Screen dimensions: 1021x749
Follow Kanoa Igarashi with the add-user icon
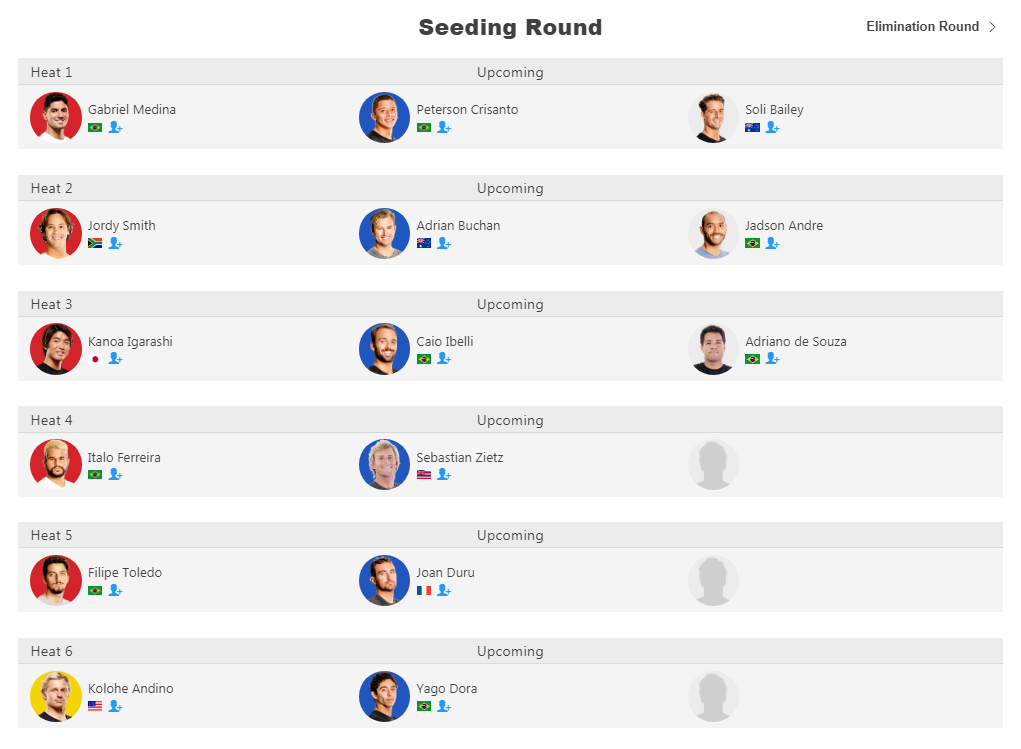point(115,358)
